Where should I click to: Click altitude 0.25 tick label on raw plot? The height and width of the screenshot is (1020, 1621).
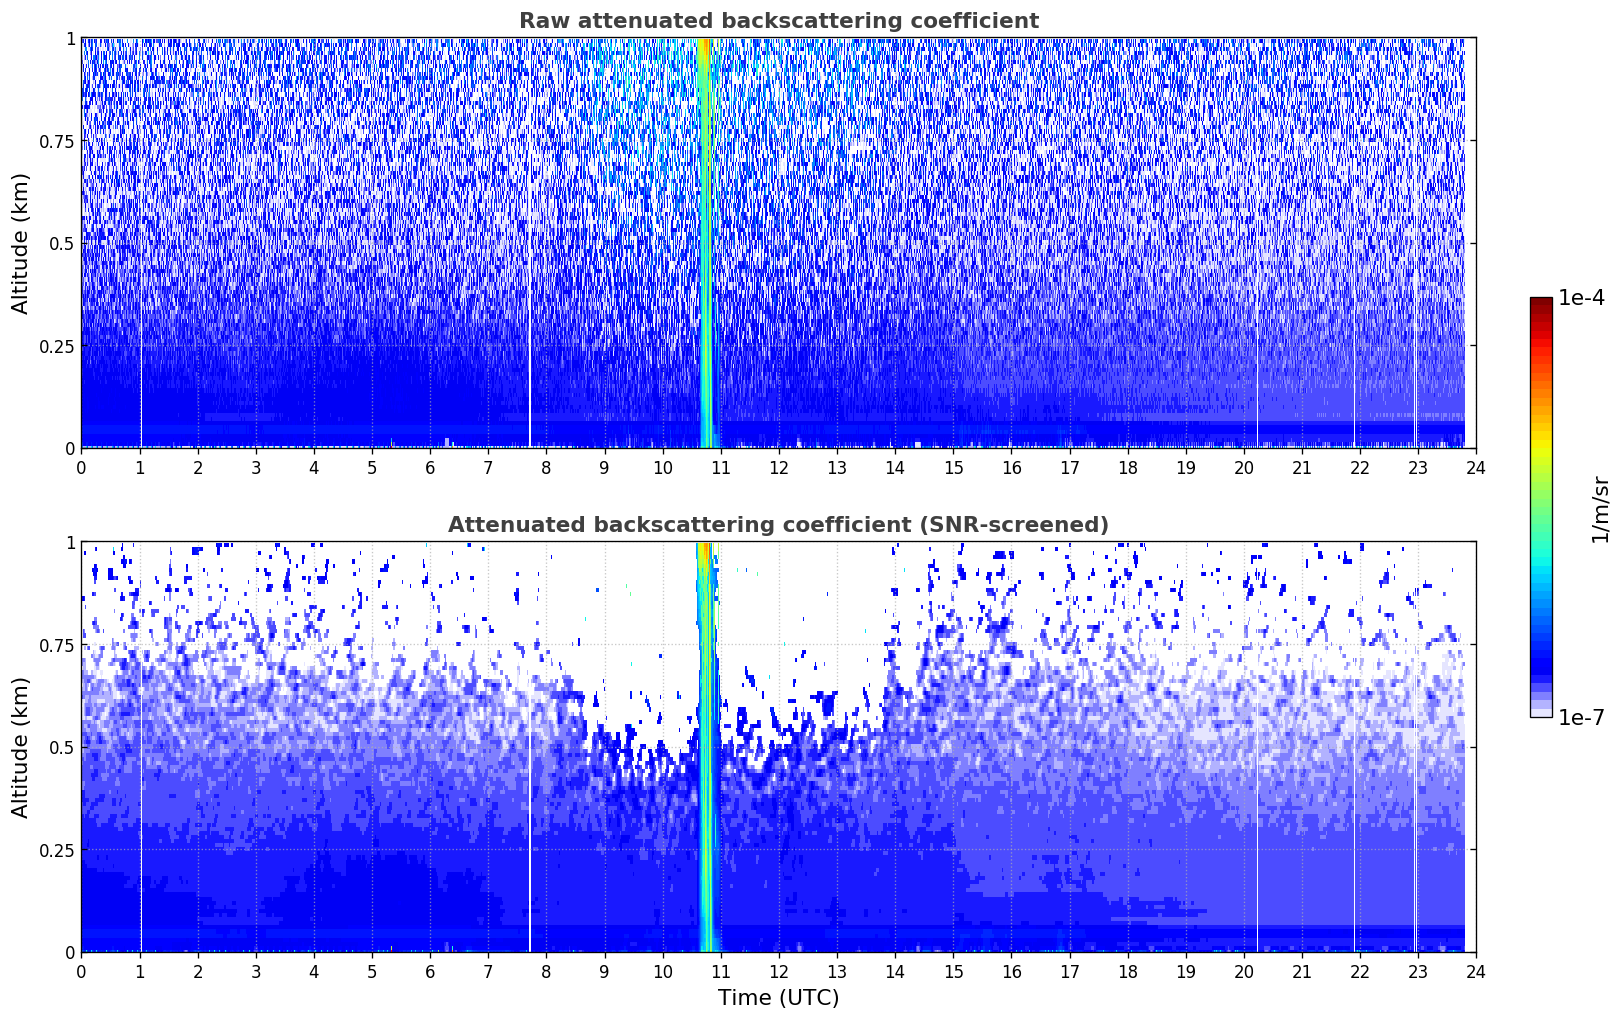[x=57, y=346]
